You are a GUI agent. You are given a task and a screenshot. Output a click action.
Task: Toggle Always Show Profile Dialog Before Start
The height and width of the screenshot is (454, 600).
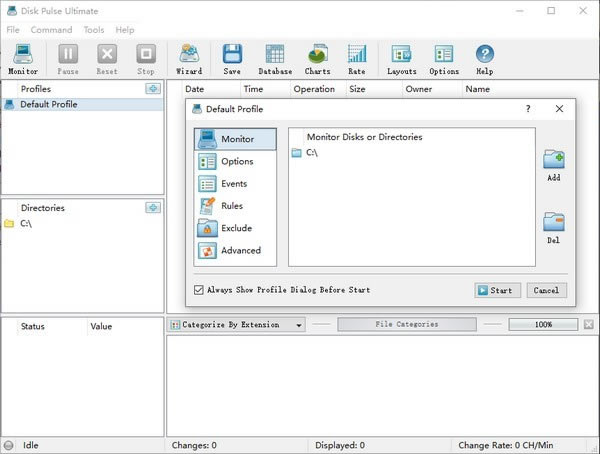(199, 290)
